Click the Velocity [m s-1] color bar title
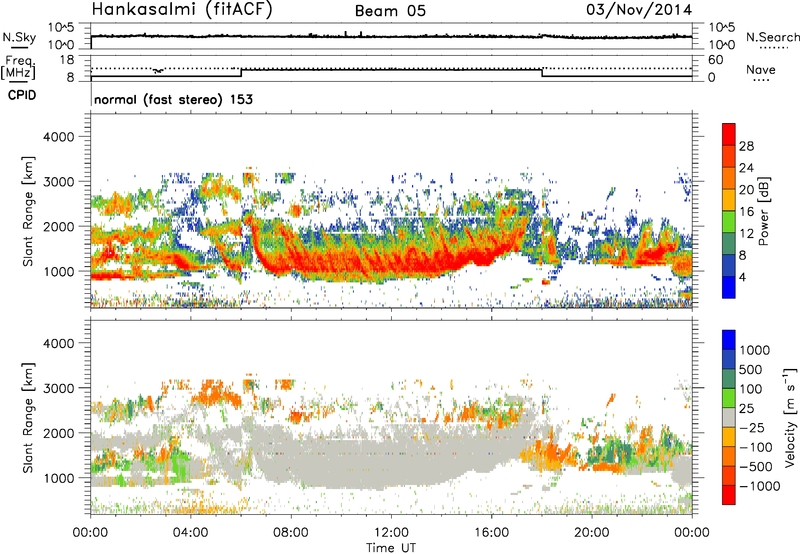 pyautogui.click(x=790, y=417)
